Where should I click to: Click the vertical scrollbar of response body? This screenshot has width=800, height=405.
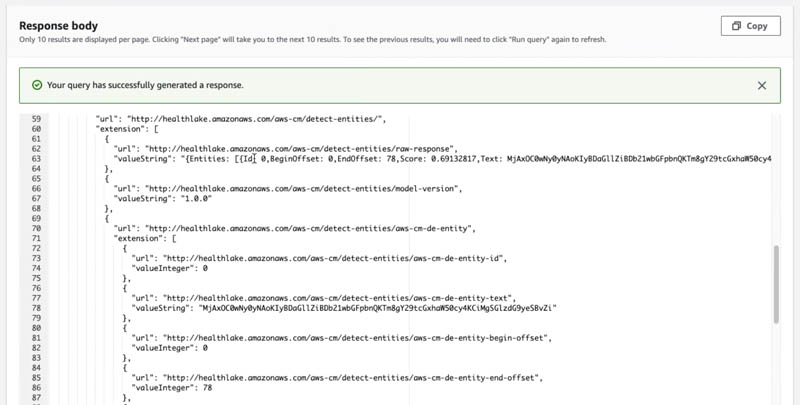point(777,284)
